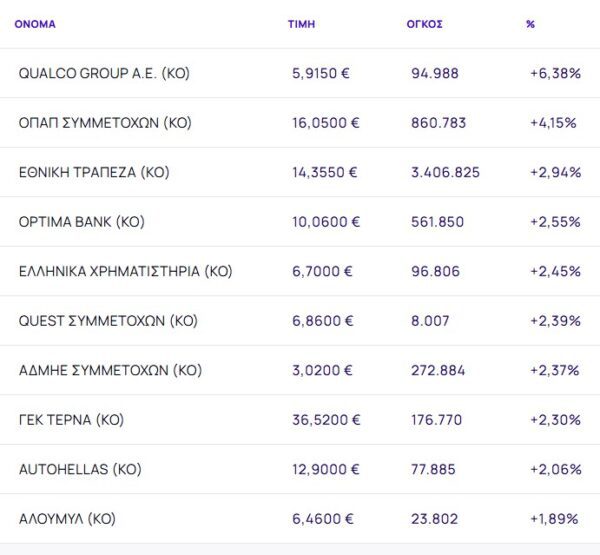Open the ΟΠΑΠ ΣΥΜΜΕΤΟΧΩΝ (ΚΟ) stock

(x=105, y=123)
